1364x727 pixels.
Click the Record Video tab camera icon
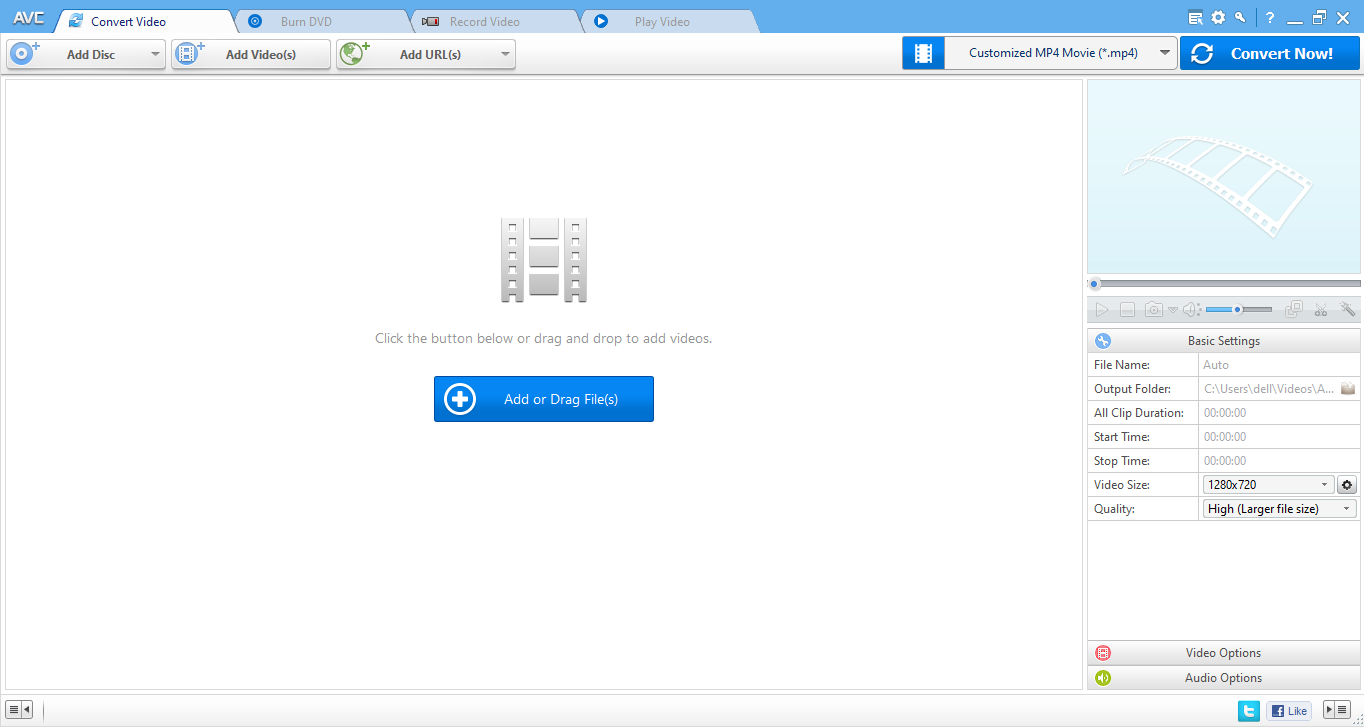tap(430, 21)
